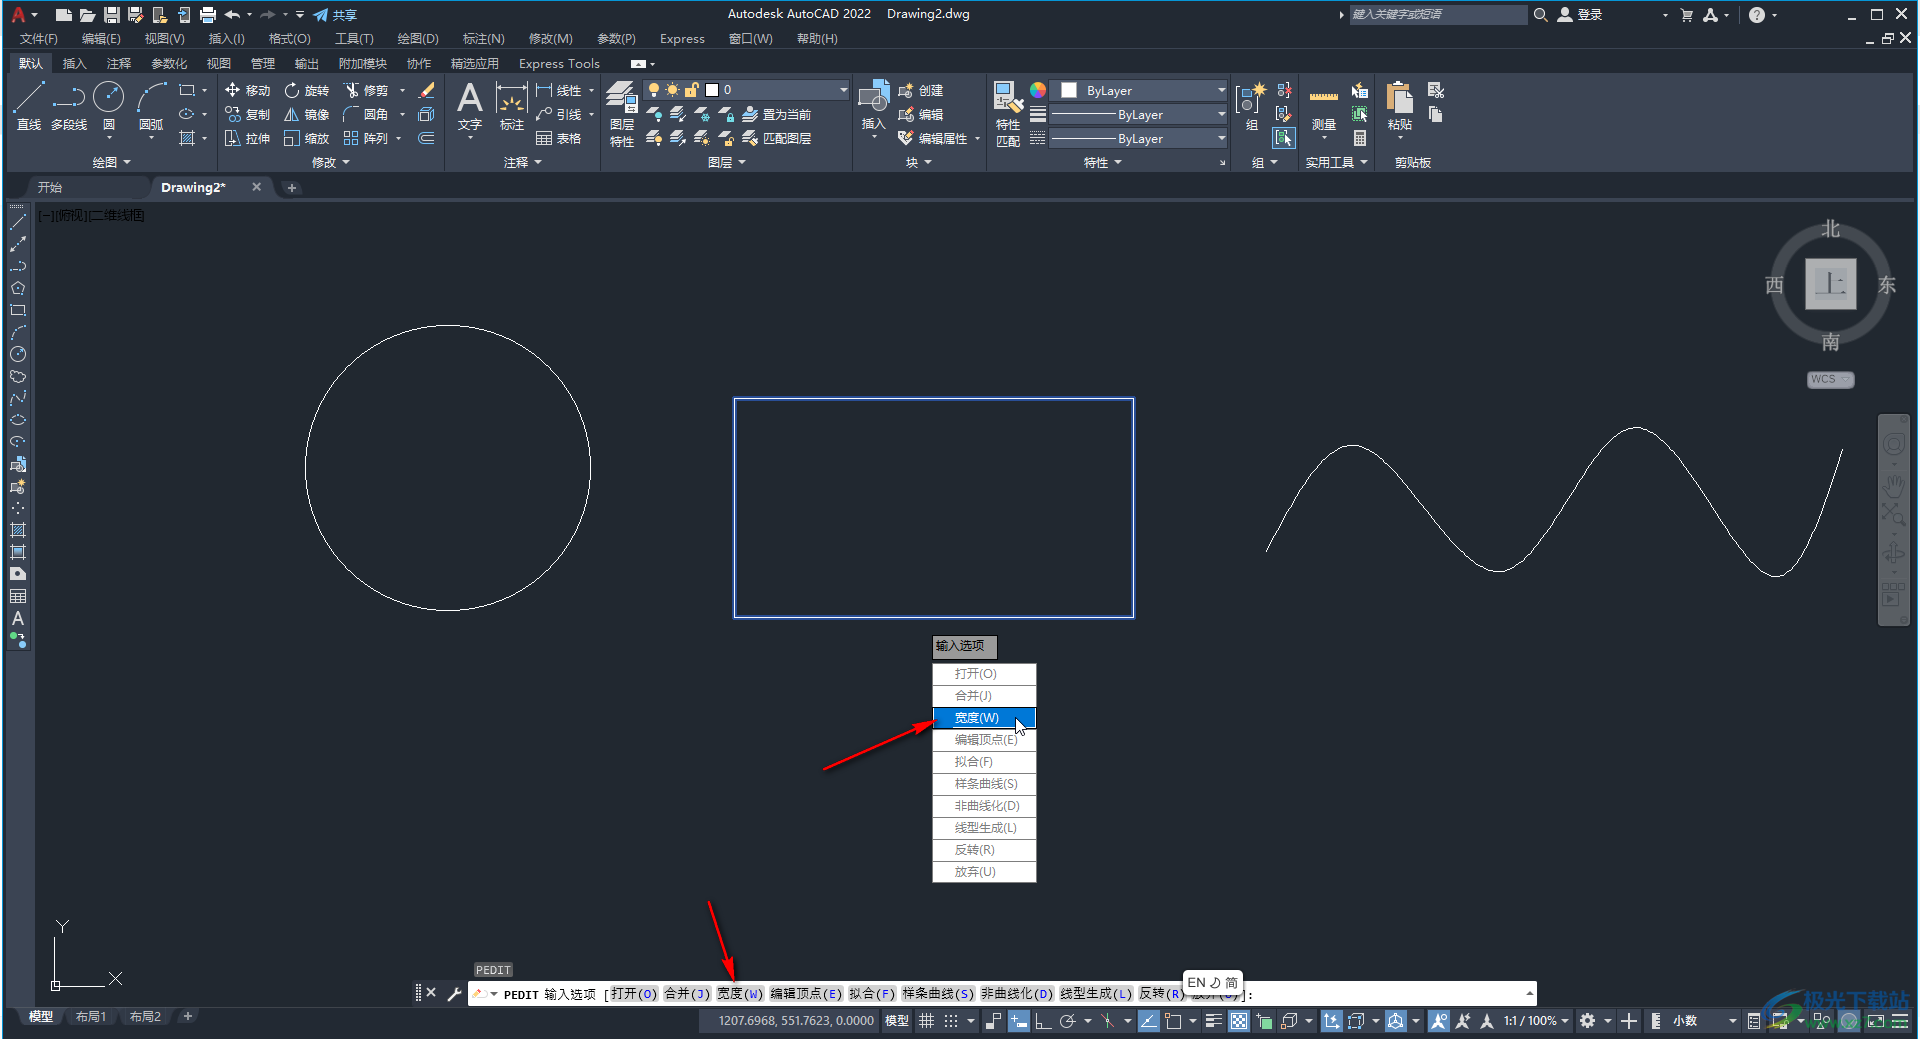Toggle grid display in status bar
1920x1039 pixels.
(x=926, y=1021)
